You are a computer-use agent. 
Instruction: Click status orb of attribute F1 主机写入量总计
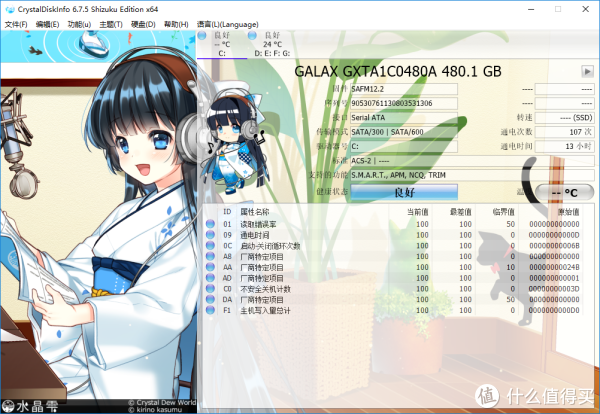click(210, 310)
